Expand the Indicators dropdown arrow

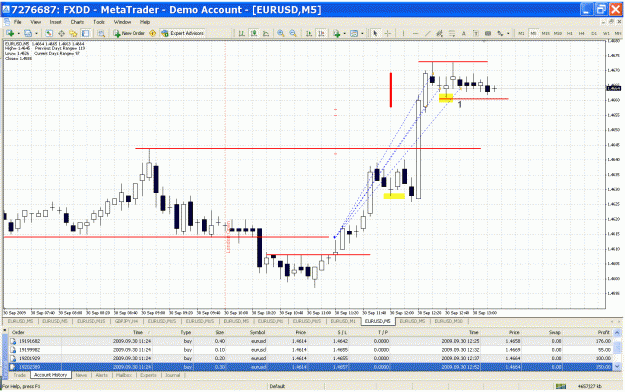344,33
